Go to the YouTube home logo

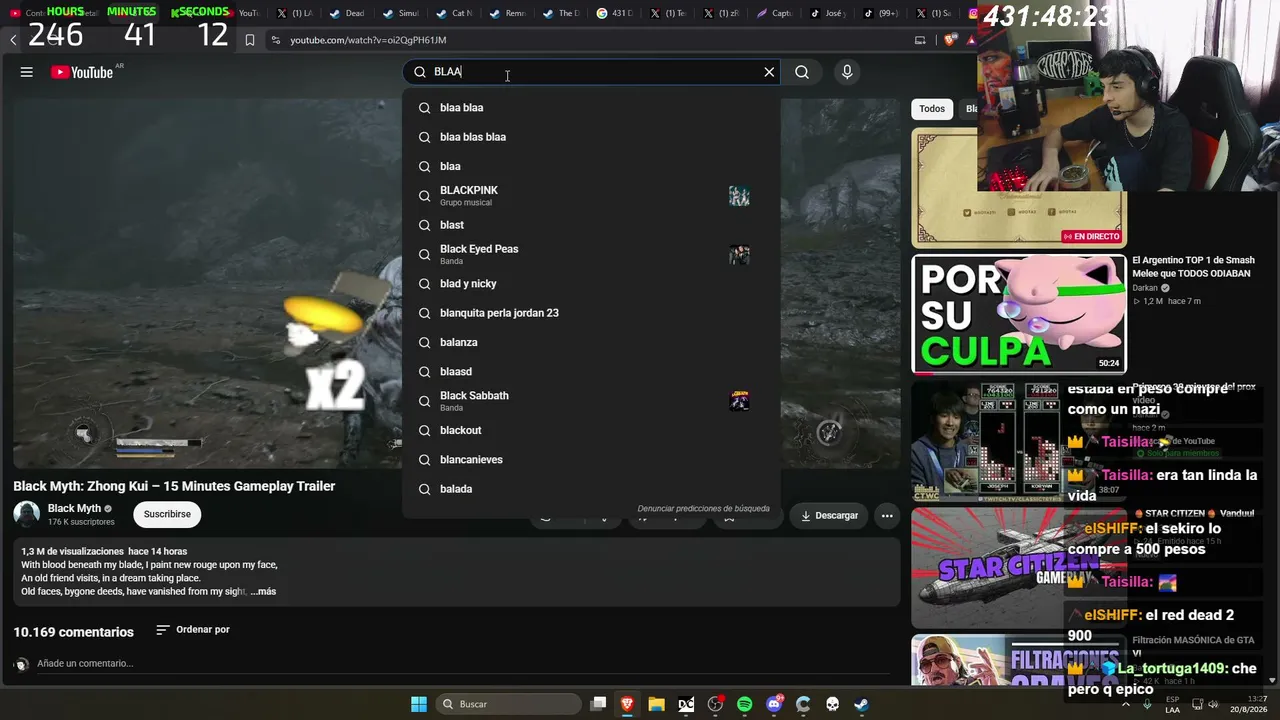pos(82,72)
